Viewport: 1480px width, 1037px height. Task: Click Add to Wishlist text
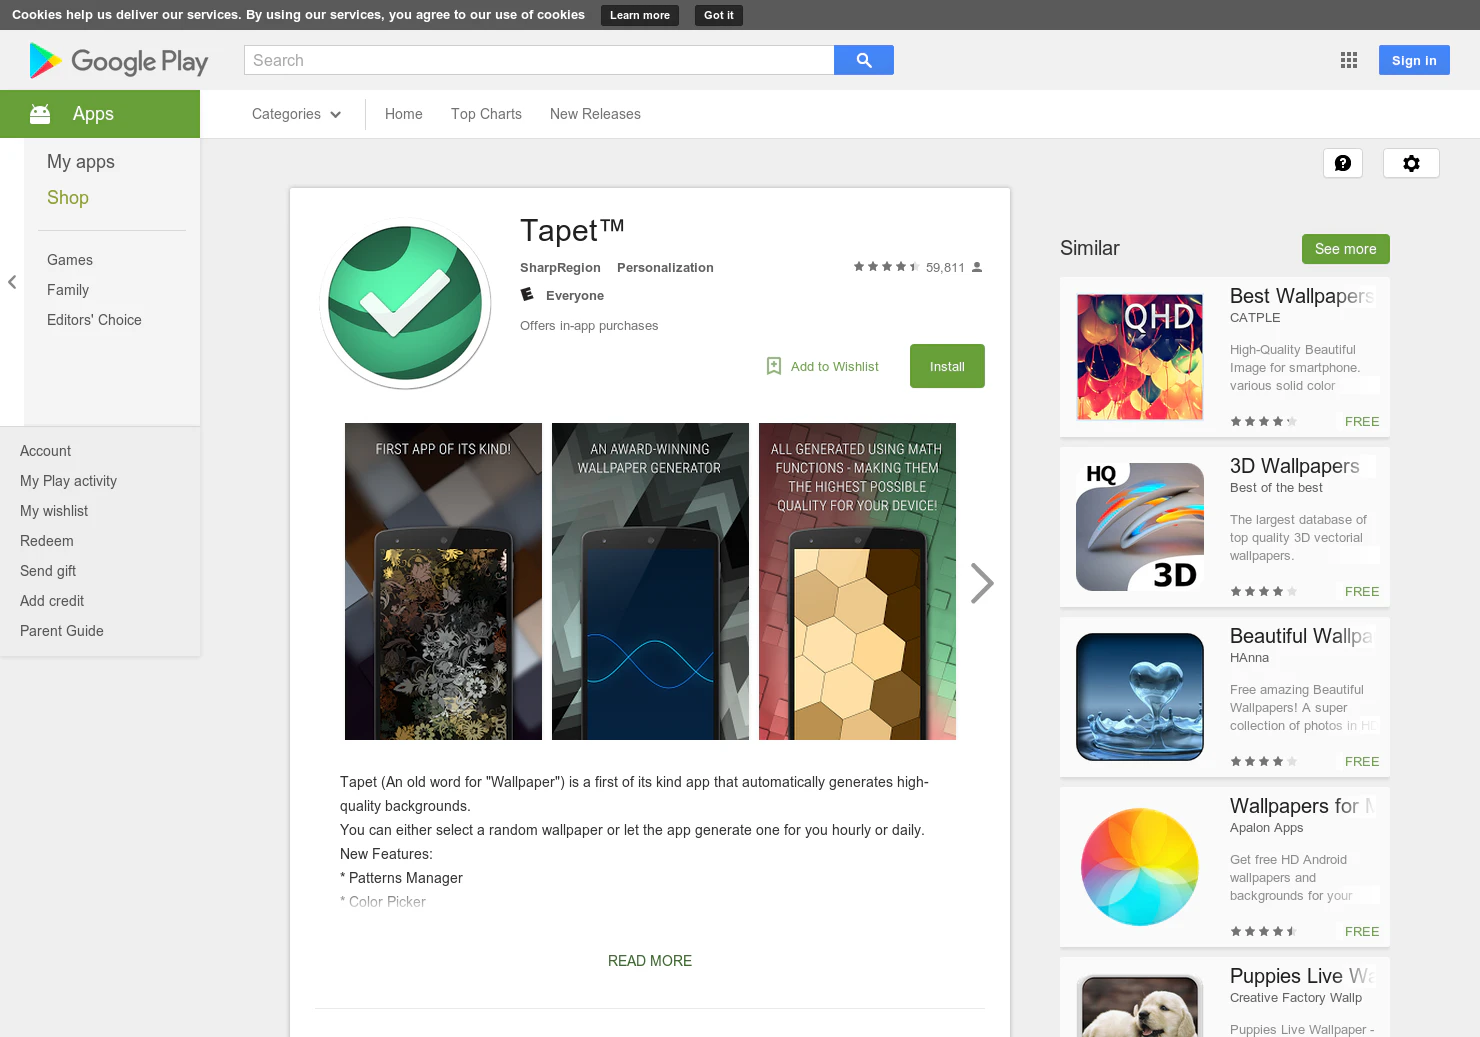[x=835, y=367]
